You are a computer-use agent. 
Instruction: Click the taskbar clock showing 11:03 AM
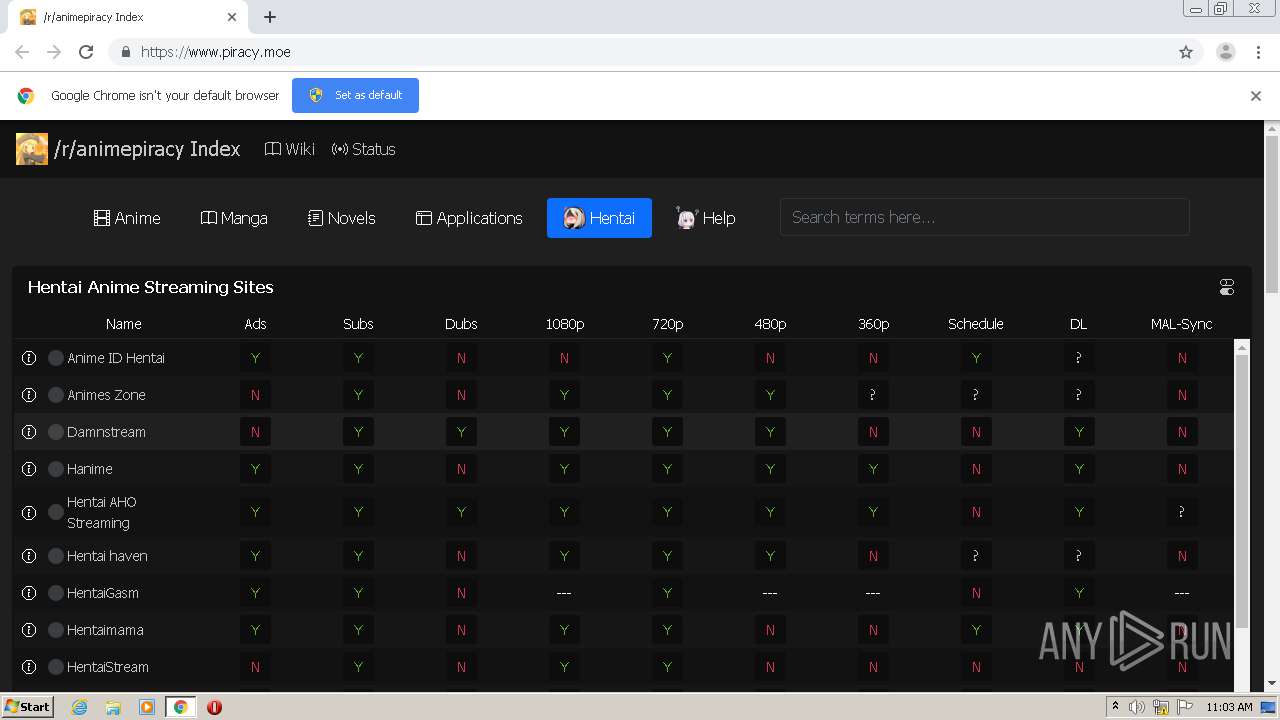point(1229,707)
